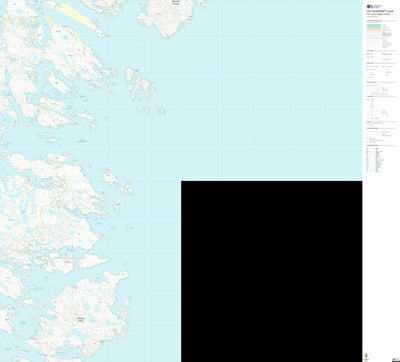Click the black no-data square on the map
This screenshot has height=362, width=400.
pos(272,271)
